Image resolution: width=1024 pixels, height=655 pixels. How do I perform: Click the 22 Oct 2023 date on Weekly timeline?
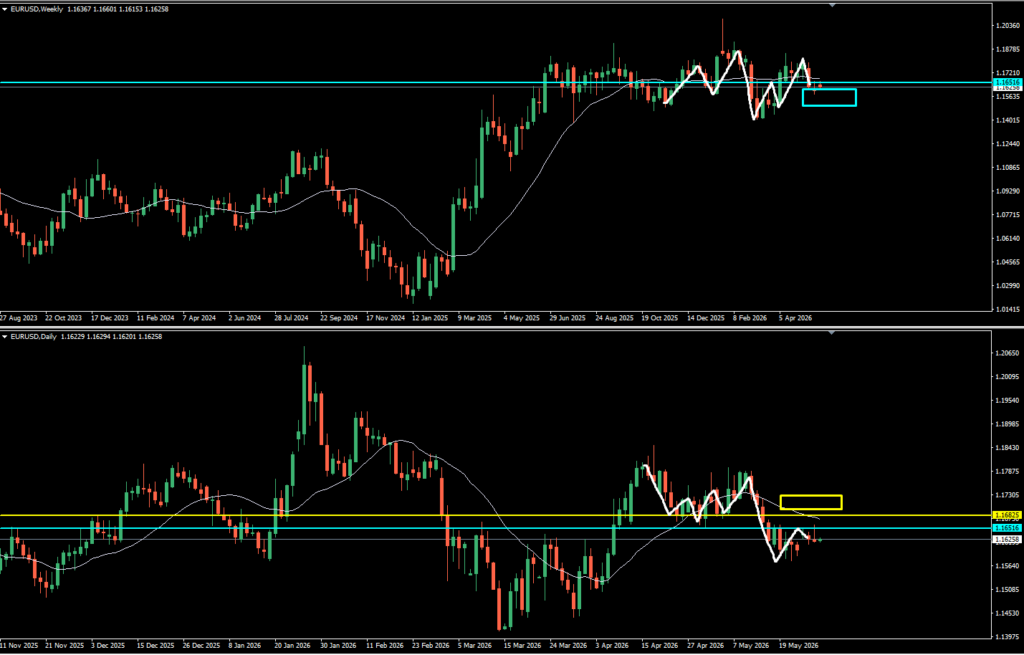pos(63,319)
